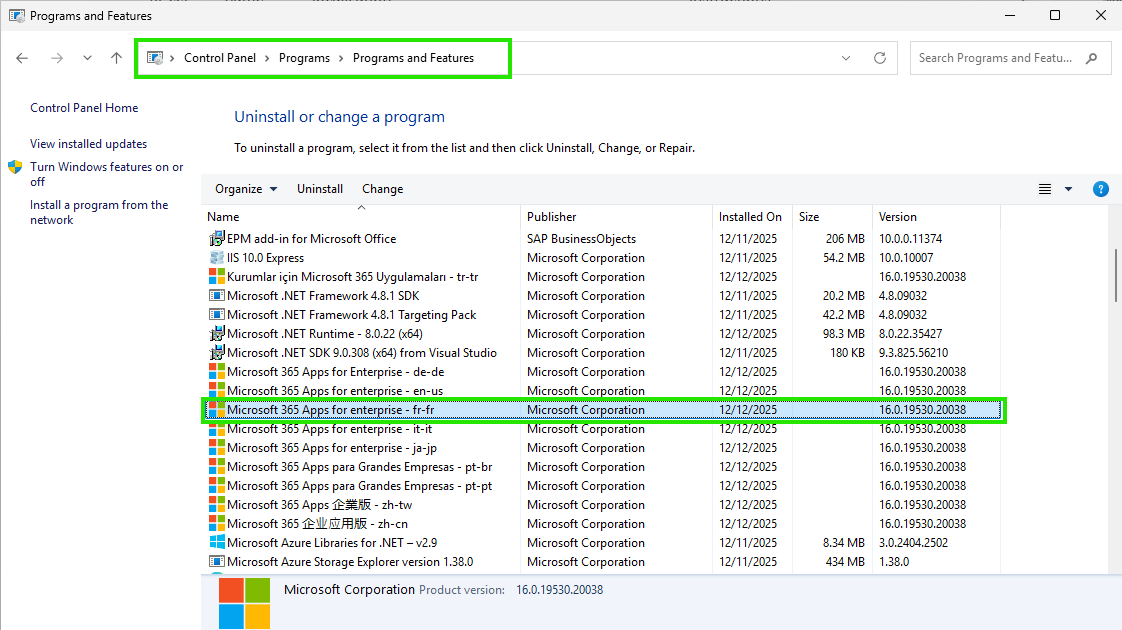Viewport: 1122px width, 630px height.
Task: Click the Microsoft .NET SDK 9.0.308 icon
Action: 216,353
